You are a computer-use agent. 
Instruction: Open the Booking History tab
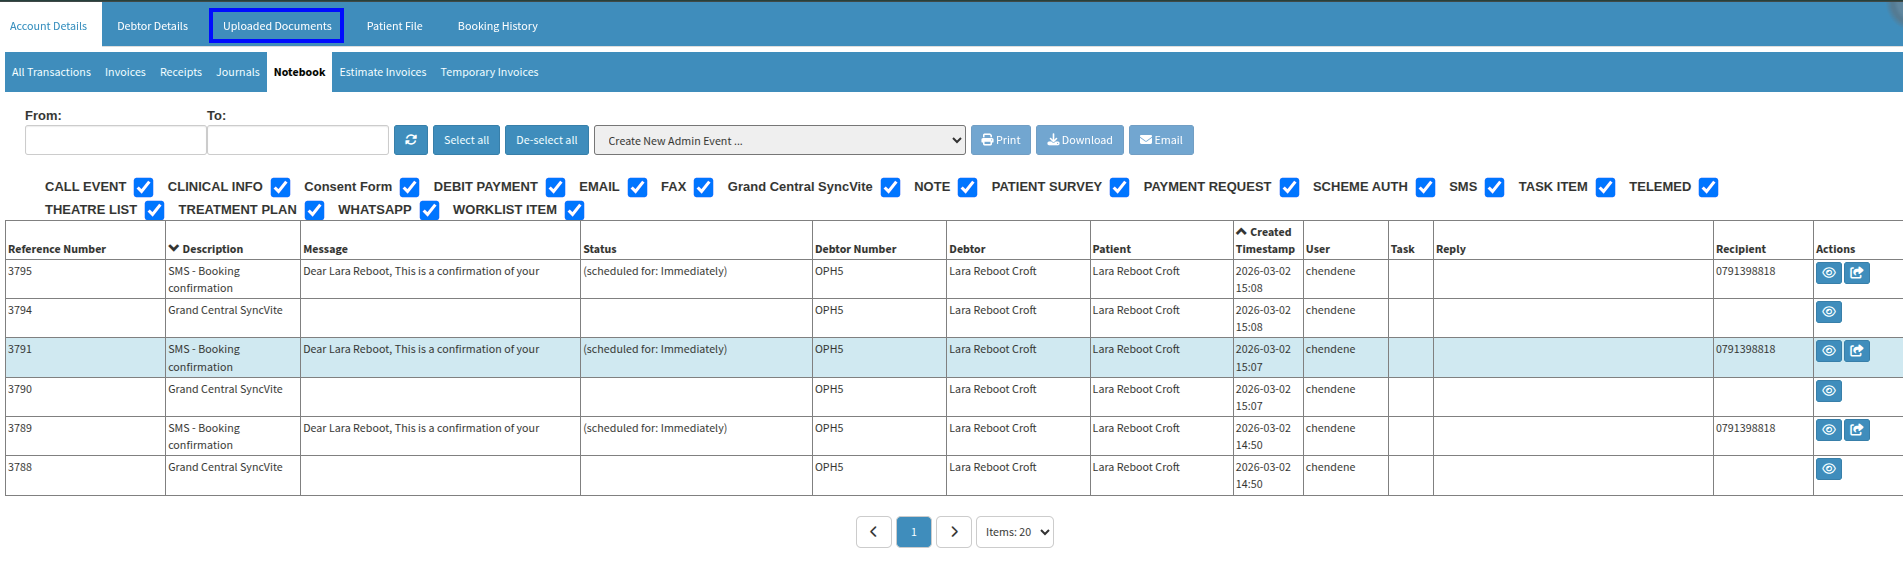498,26
